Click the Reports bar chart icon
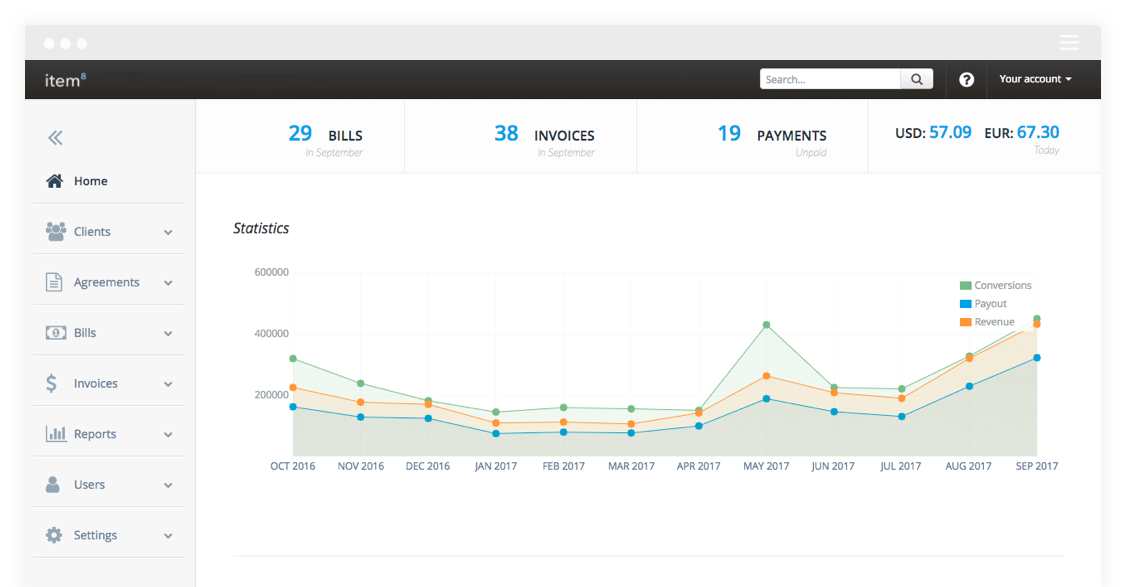 tap(56, 433)
